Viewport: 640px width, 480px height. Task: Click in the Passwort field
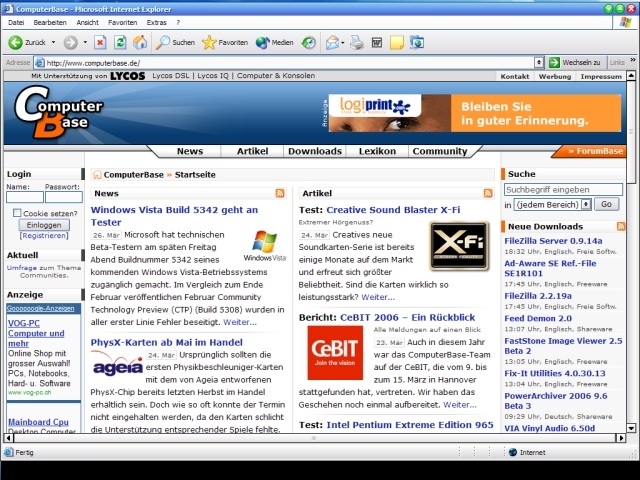pyautogui.click(x=64, y=198)
